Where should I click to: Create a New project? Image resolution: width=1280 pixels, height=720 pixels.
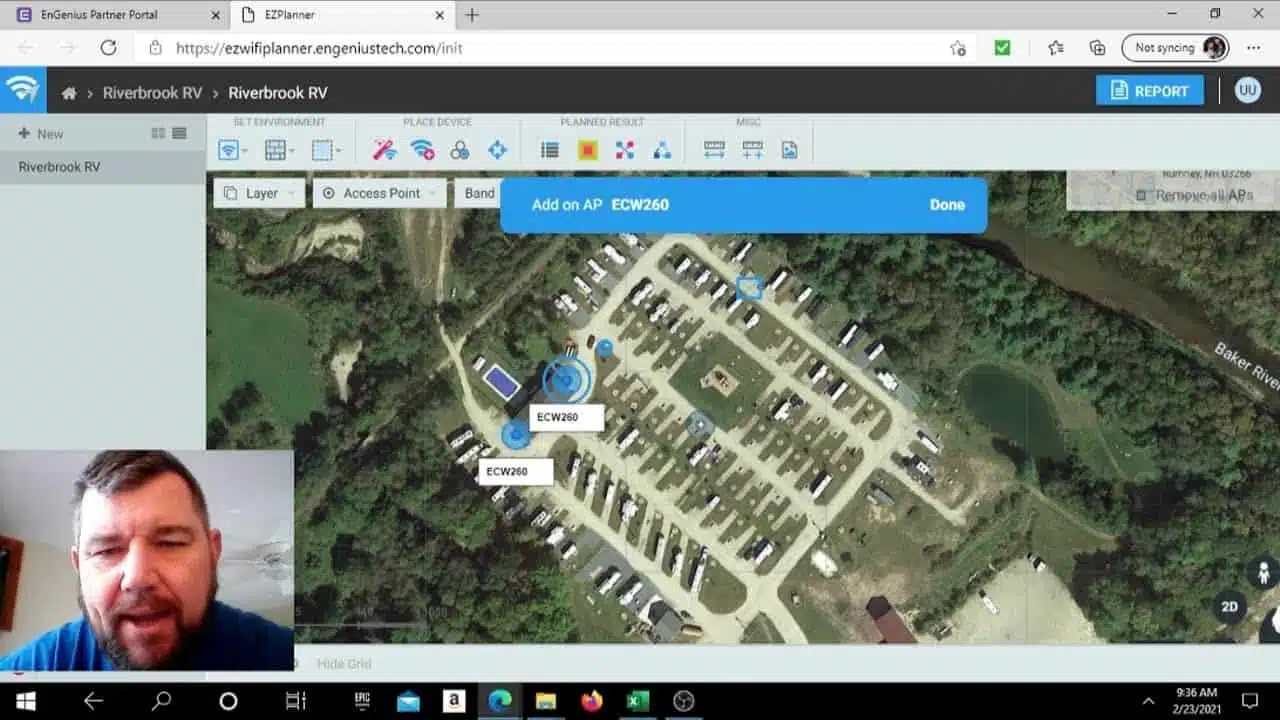pyautogui.click(x=41, y=133)
